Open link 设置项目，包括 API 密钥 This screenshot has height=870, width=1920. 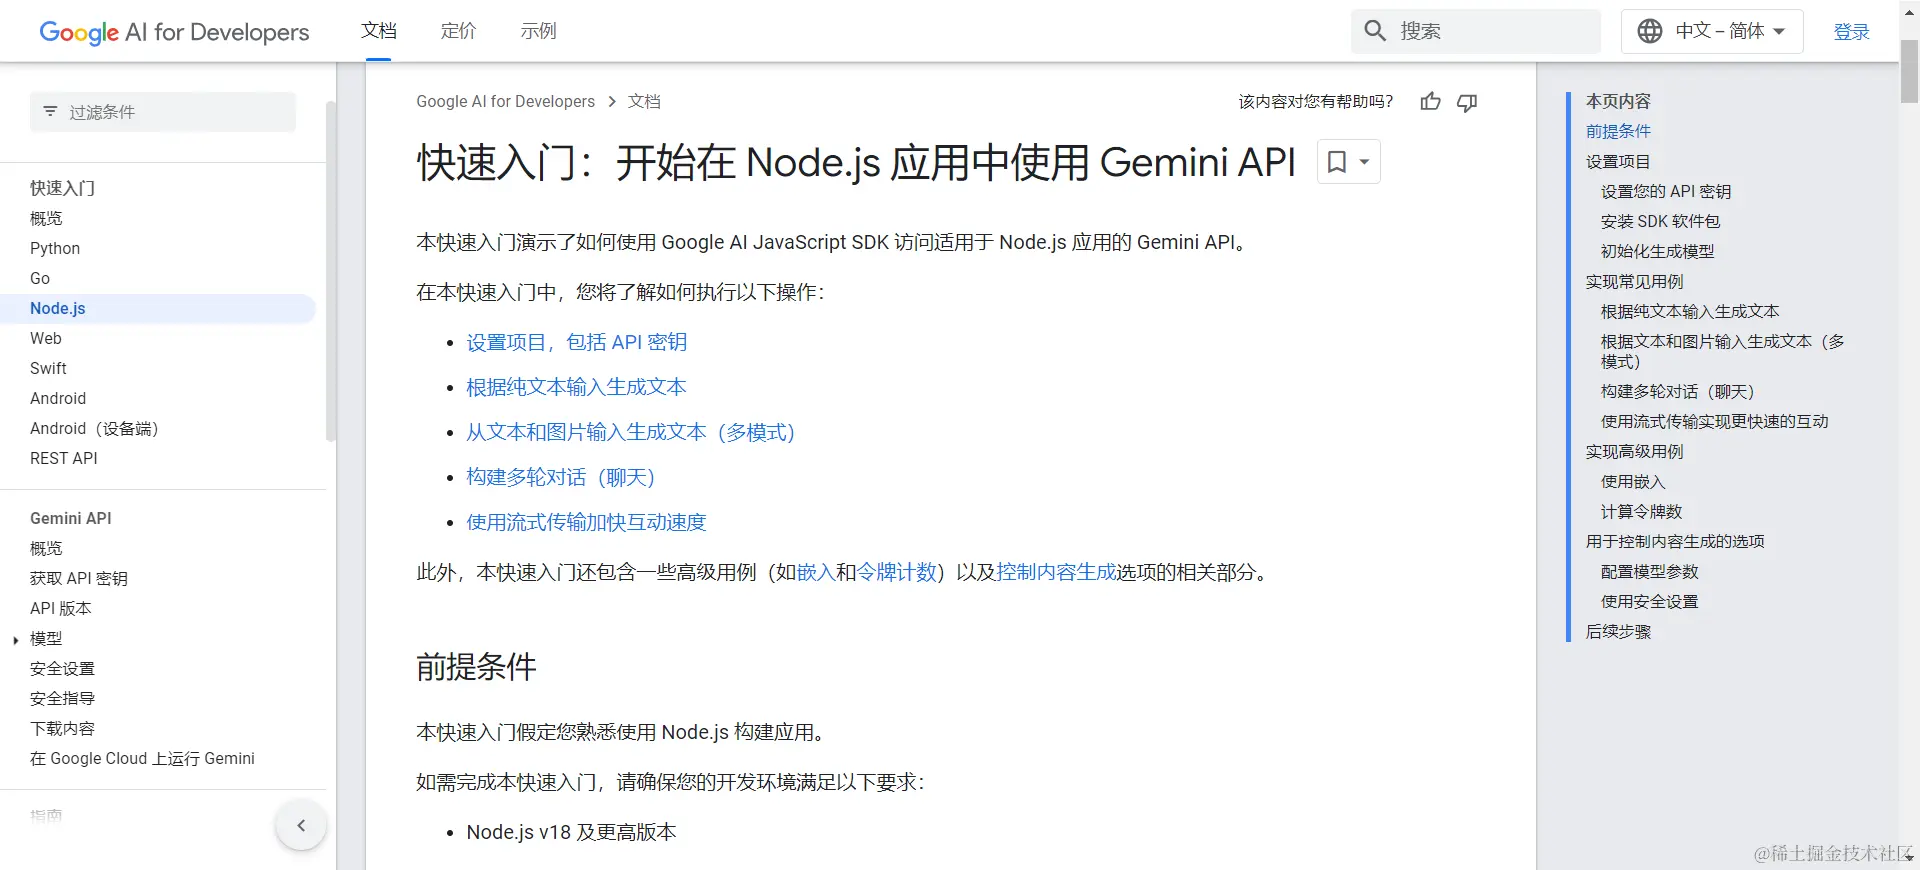coord(576,342)
